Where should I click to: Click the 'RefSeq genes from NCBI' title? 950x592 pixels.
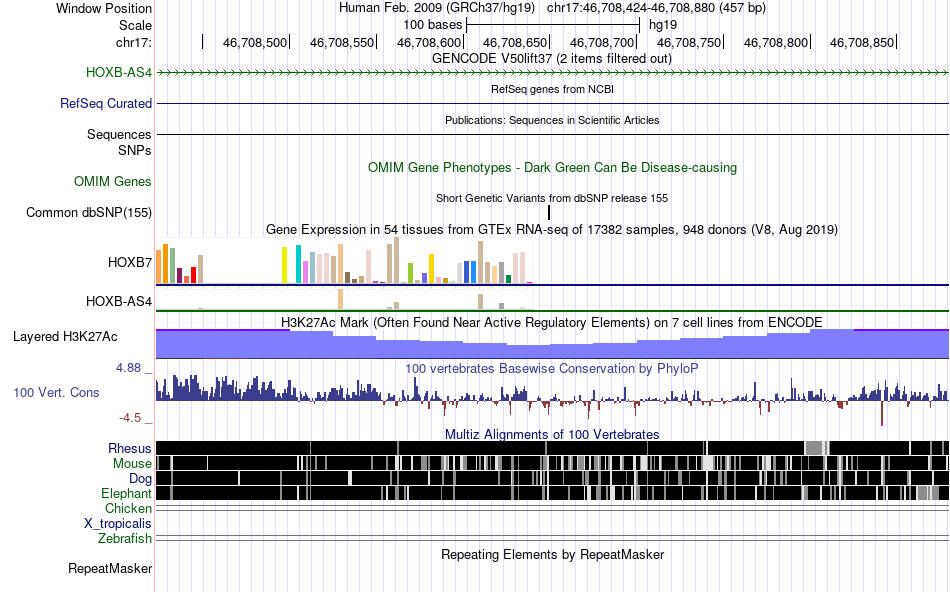[552, 89]
